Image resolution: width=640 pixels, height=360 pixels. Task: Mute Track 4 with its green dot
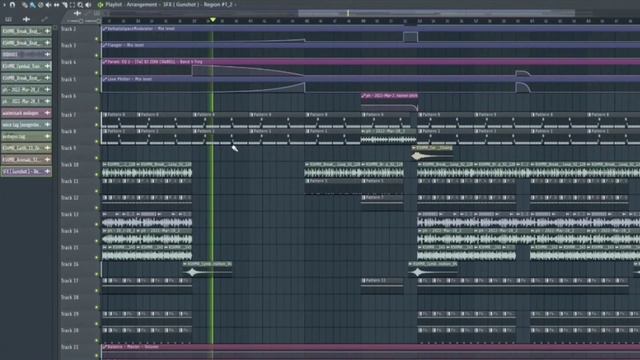coord(97,73)
